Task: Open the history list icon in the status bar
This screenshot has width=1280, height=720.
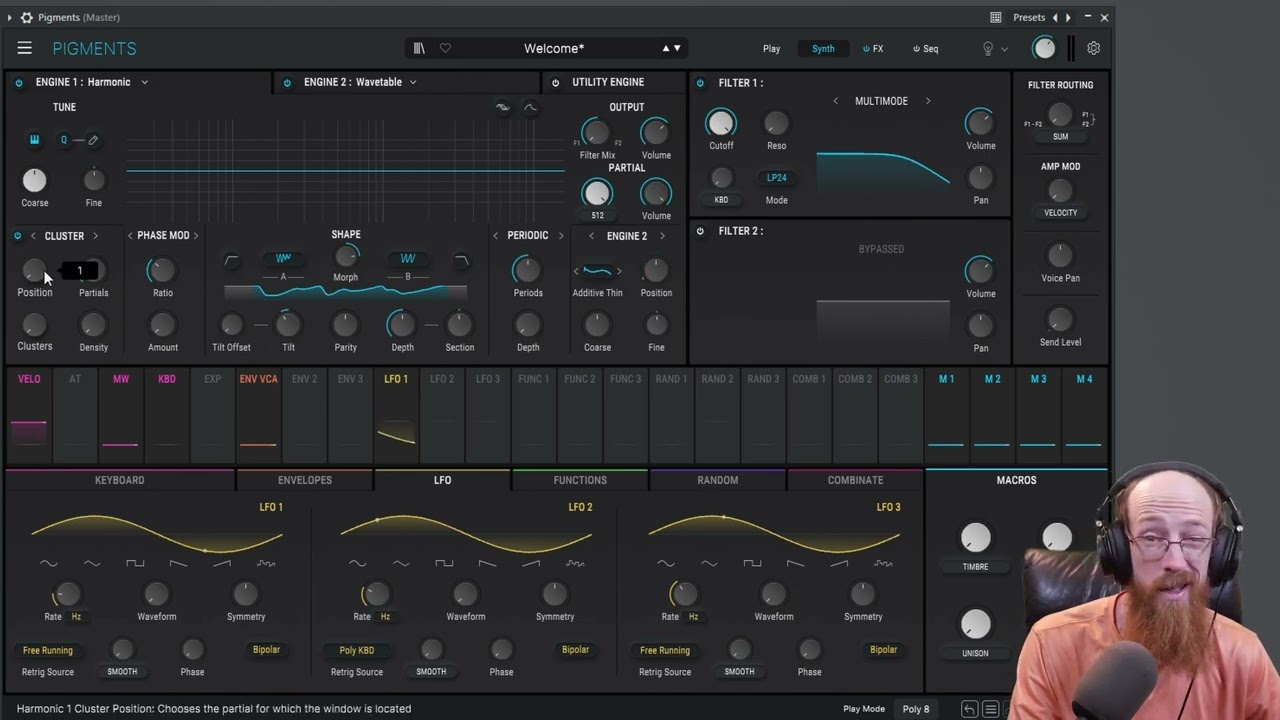Action: pyautogui.click(x=990, y=709)
